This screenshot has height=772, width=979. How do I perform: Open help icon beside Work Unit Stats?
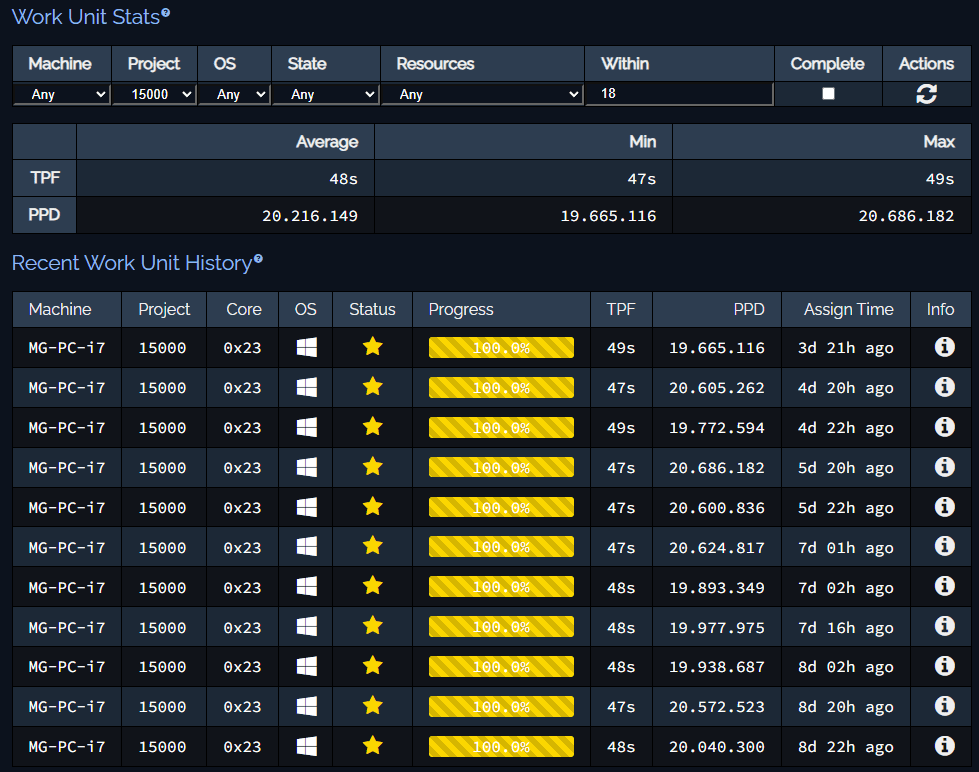click(x=165, y=12)
